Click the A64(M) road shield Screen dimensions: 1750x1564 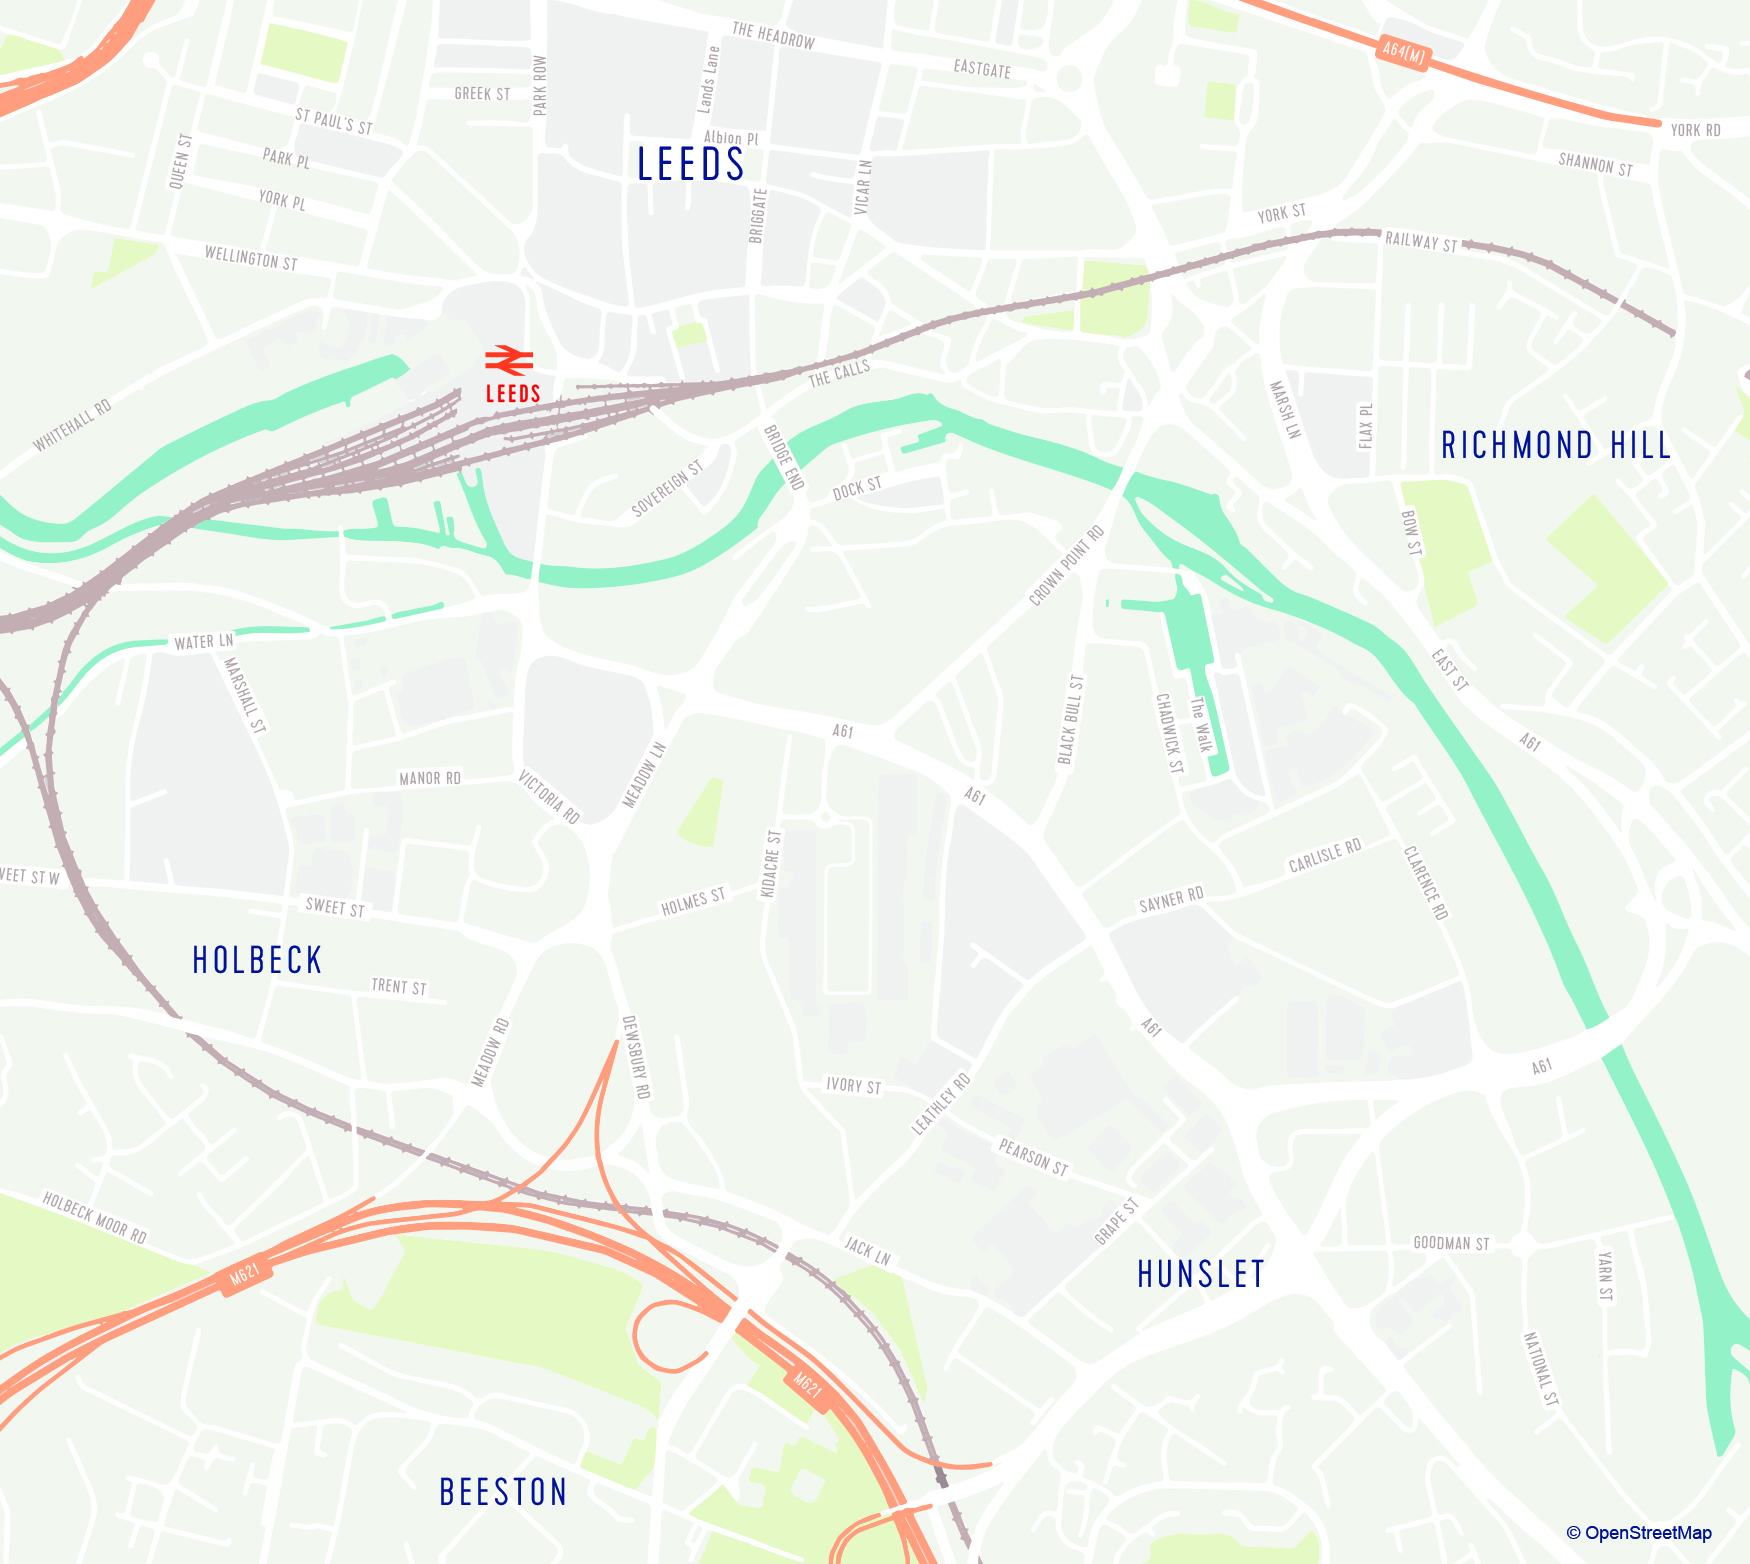[1404, 53]
